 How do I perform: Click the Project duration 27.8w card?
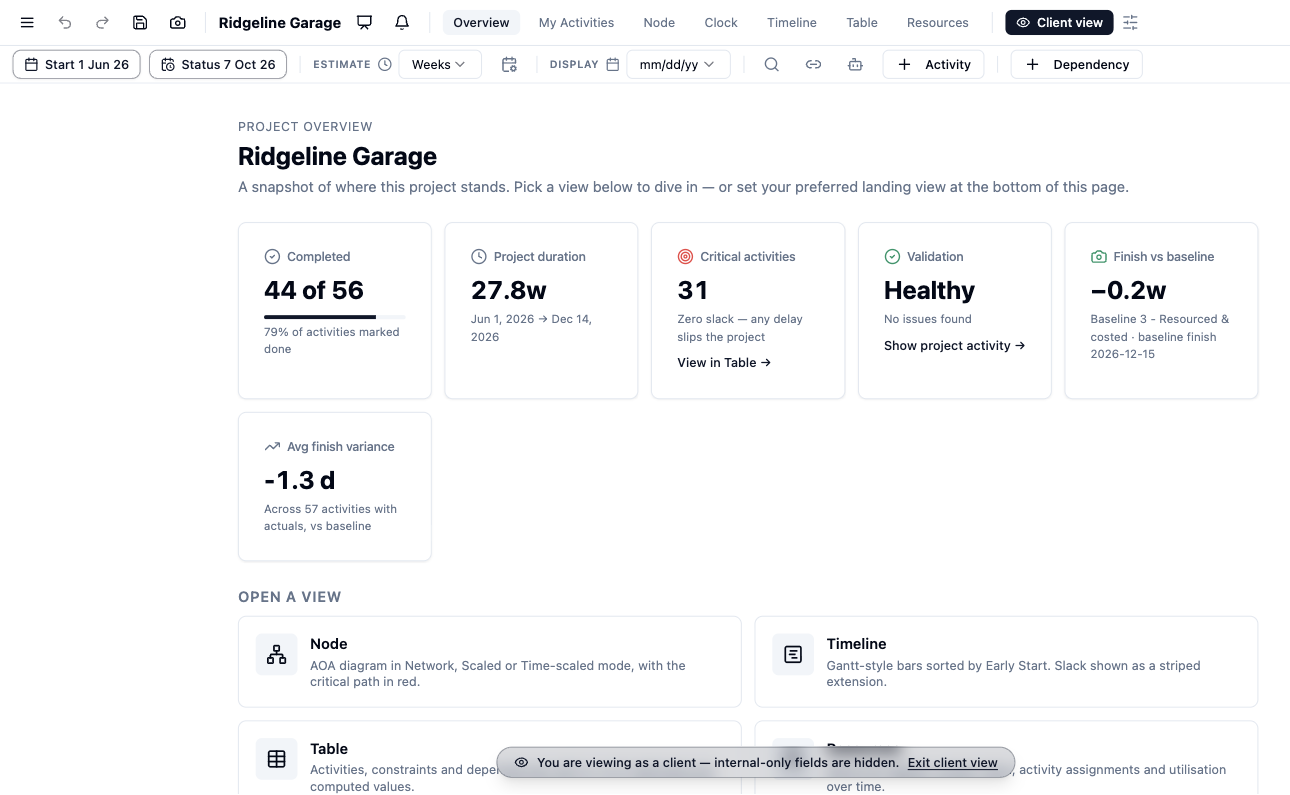[x=541, y=311]
